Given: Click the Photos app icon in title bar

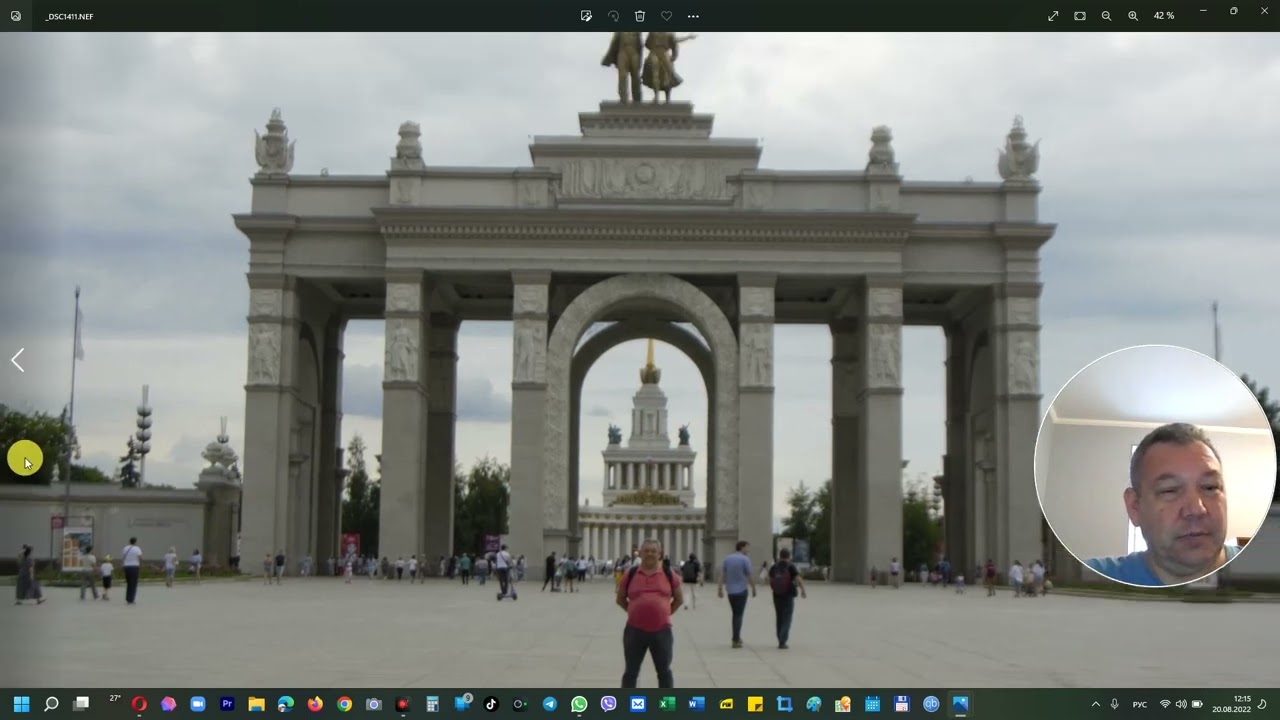Looking at the screenshot, I should pos(16,16).
